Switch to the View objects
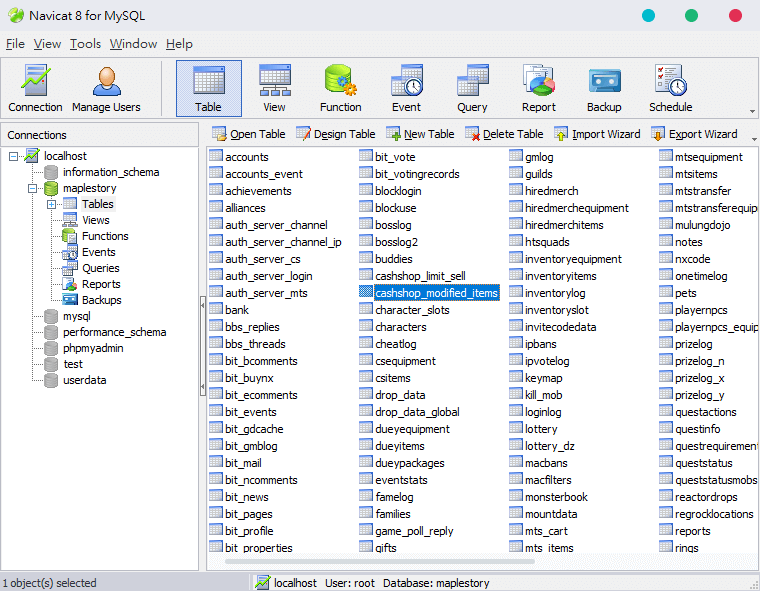This screenshot has height=591, width=760. (x=274, y=89)
